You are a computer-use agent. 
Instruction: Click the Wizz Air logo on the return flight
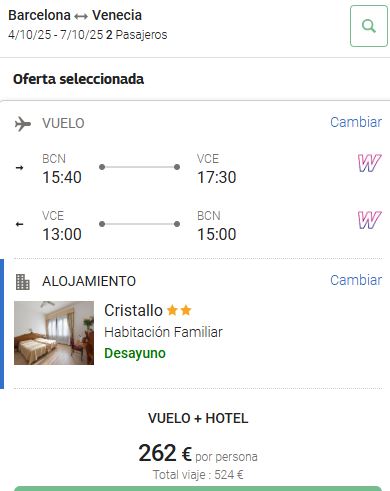click(369, 220)
